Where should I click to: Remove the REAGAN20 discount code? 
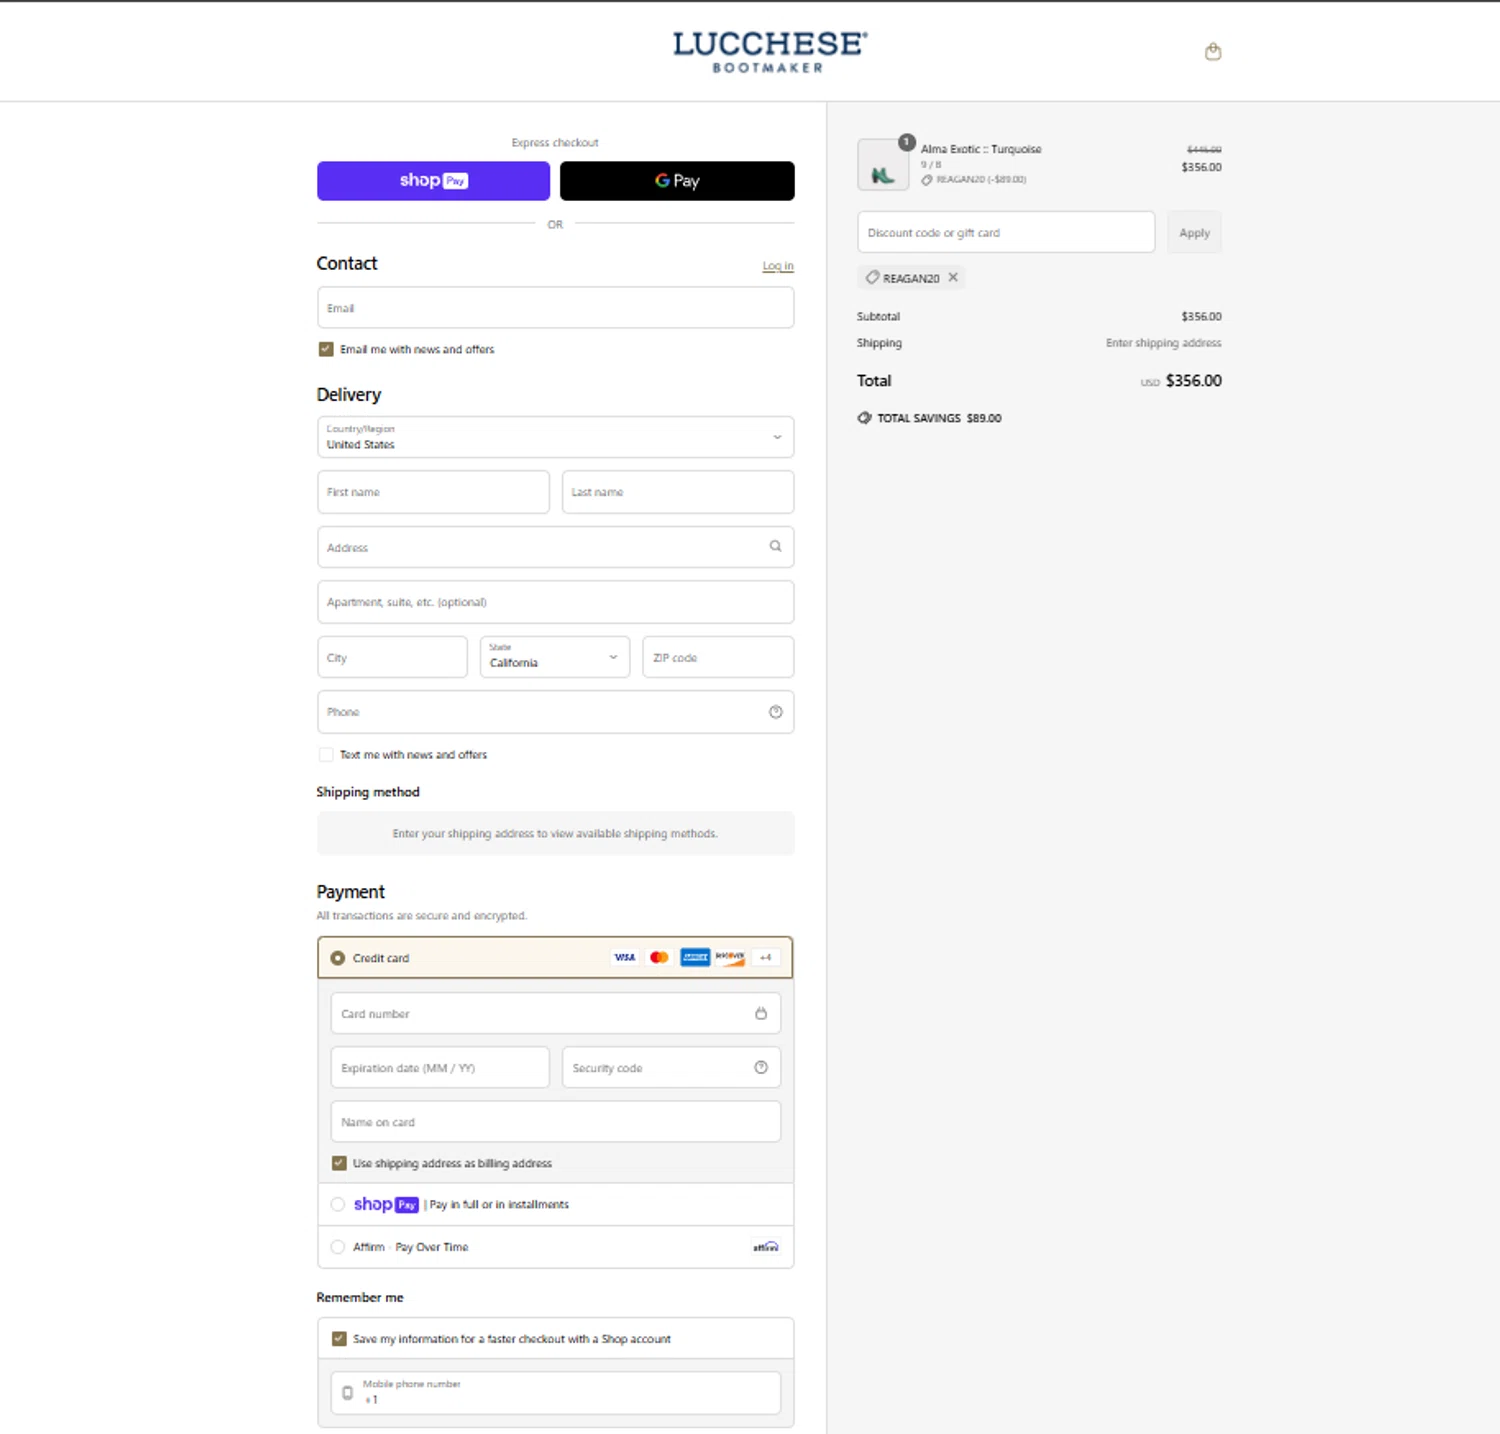[953, 277]
